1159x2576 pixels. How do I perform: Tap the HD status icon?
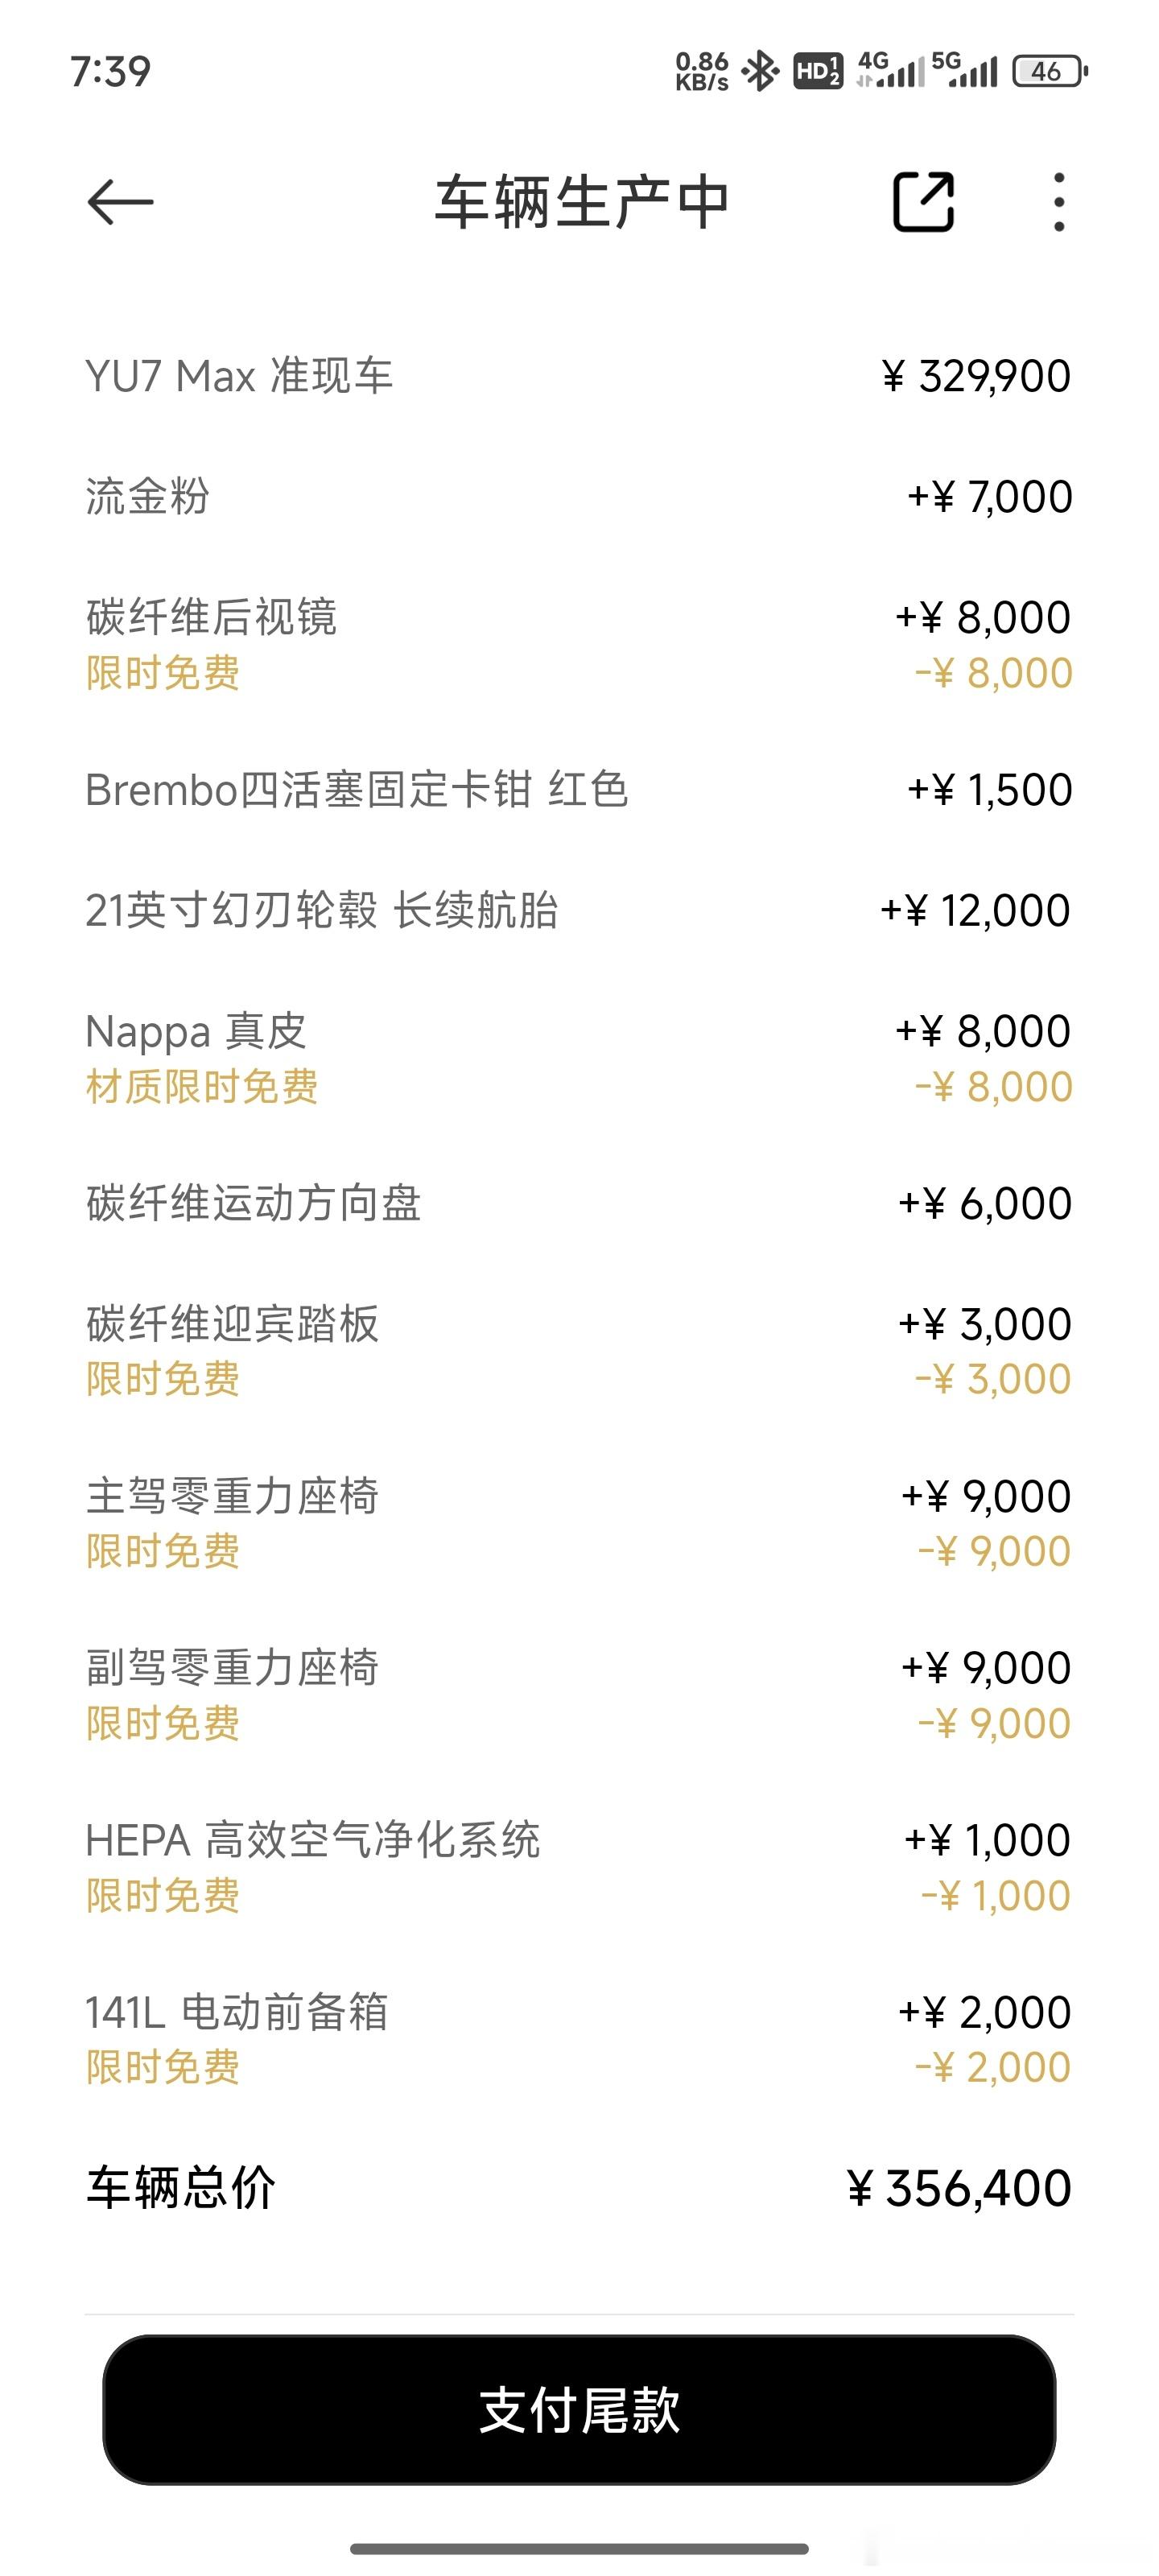[x=817, y=71]
